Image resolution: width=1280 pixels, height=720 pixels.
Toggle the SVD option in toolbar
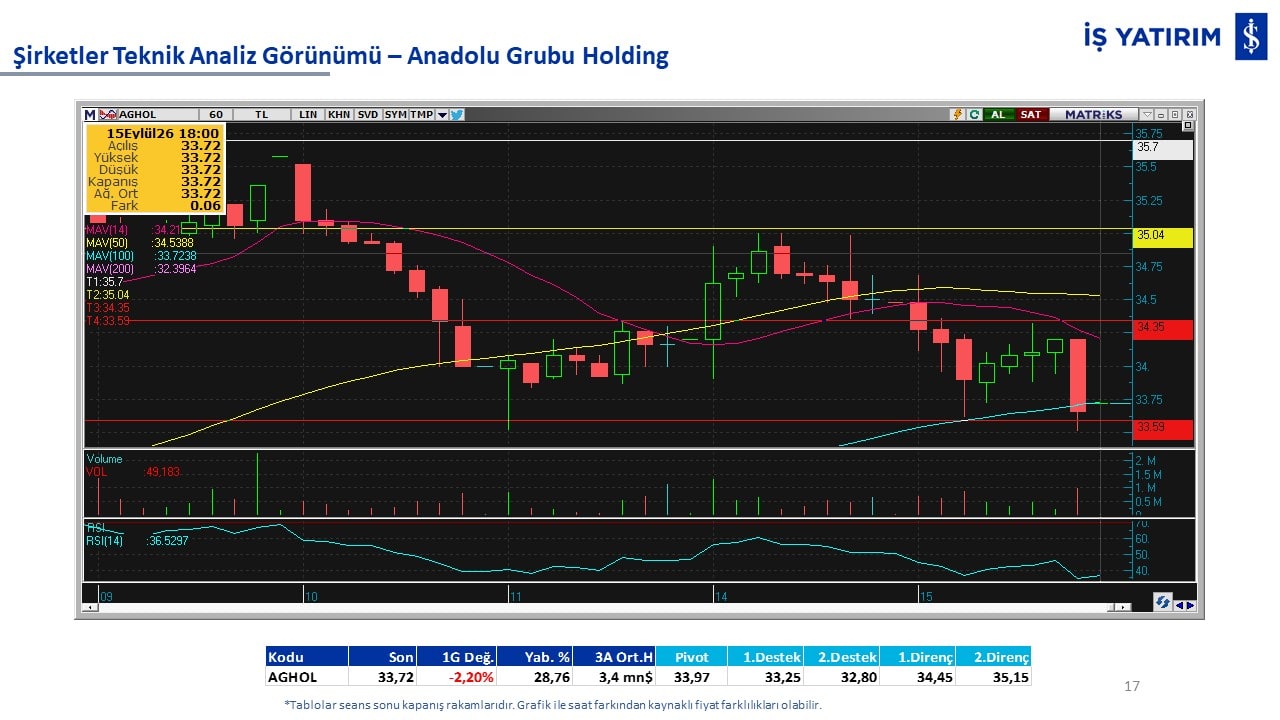click(368, 114)
